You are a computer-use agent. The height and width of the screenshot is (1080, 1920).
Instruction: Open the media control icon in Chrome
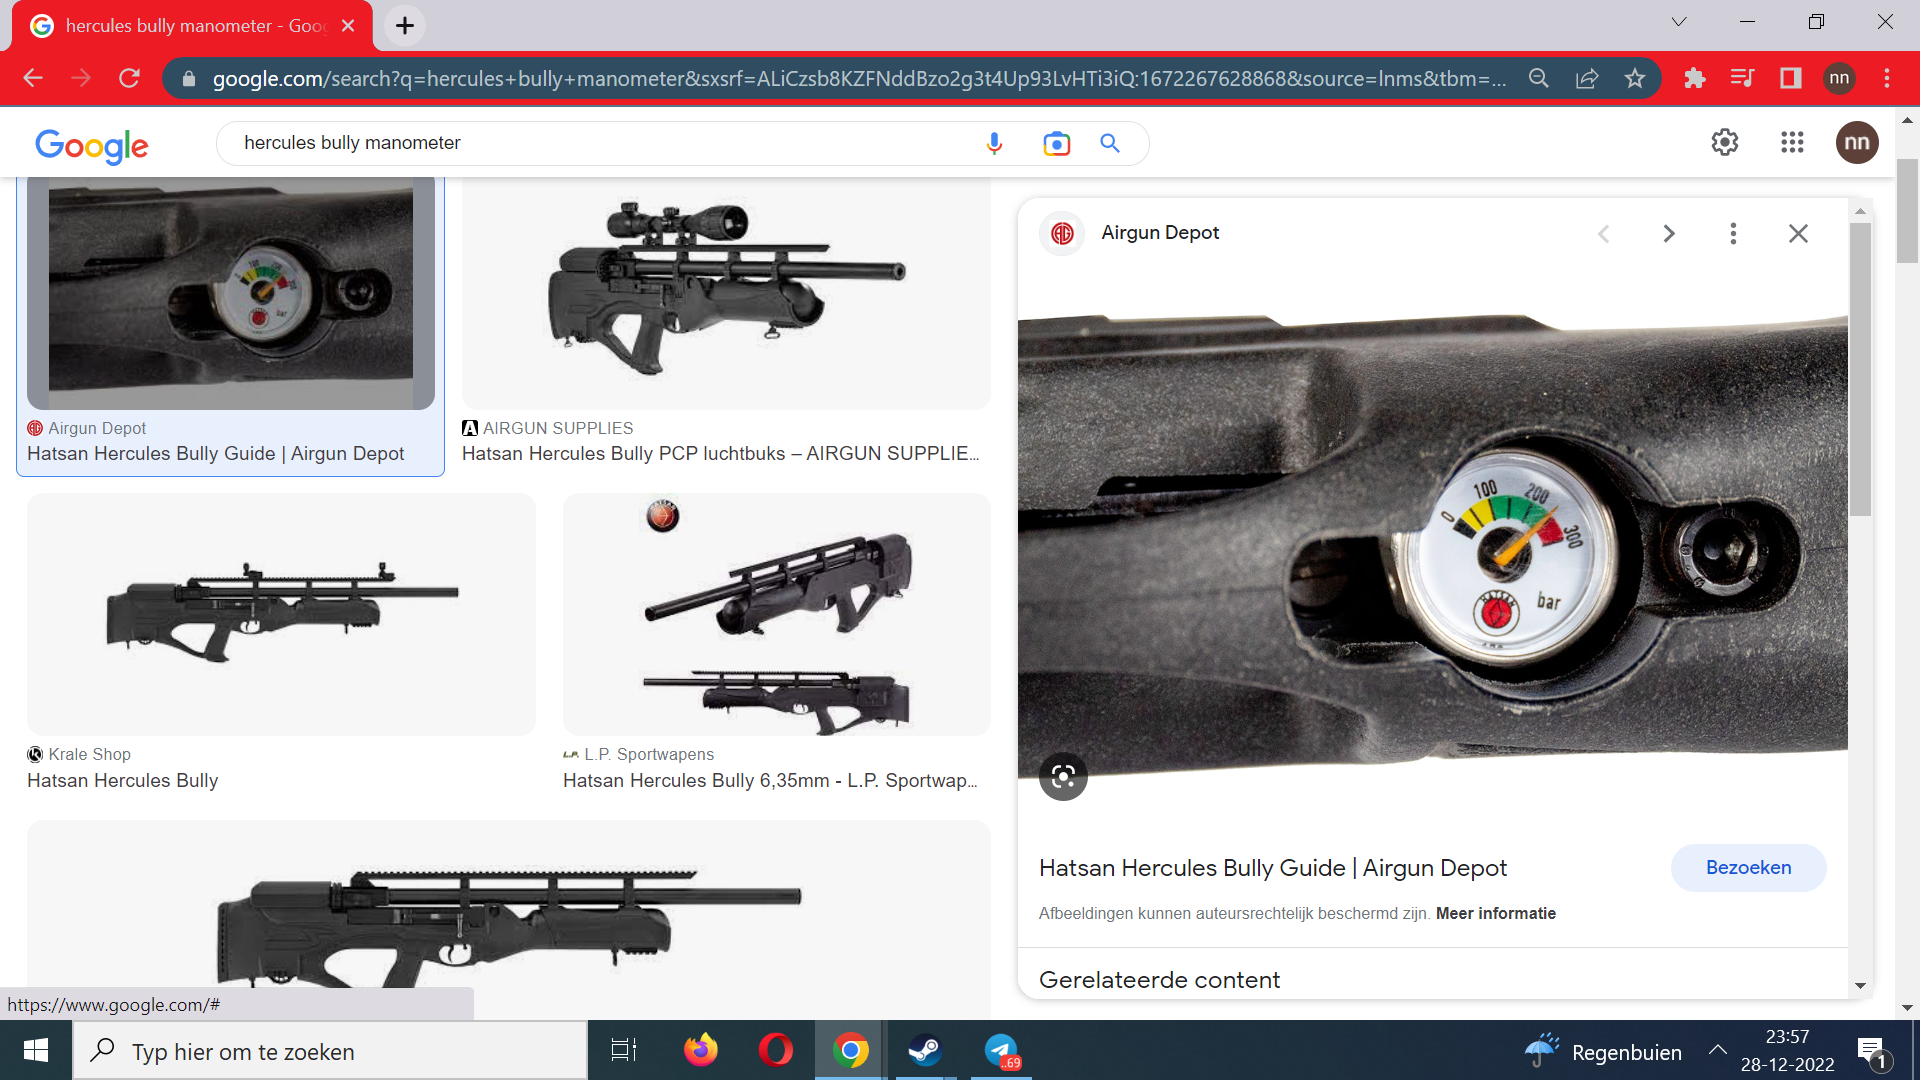tap(1742, 78)
